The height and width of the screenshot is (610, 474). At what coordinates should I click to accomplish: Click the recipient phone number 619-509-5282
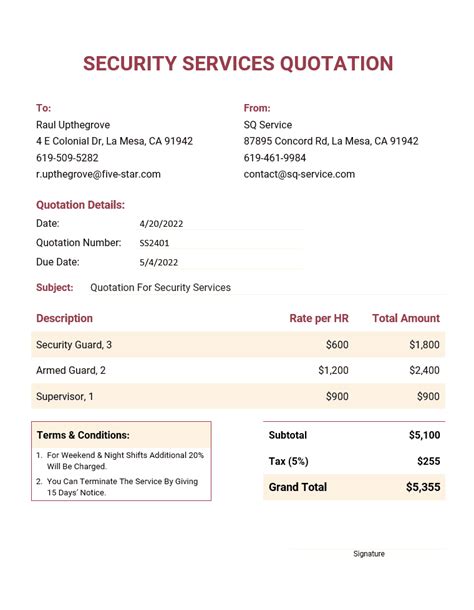[x=67, y=158]
